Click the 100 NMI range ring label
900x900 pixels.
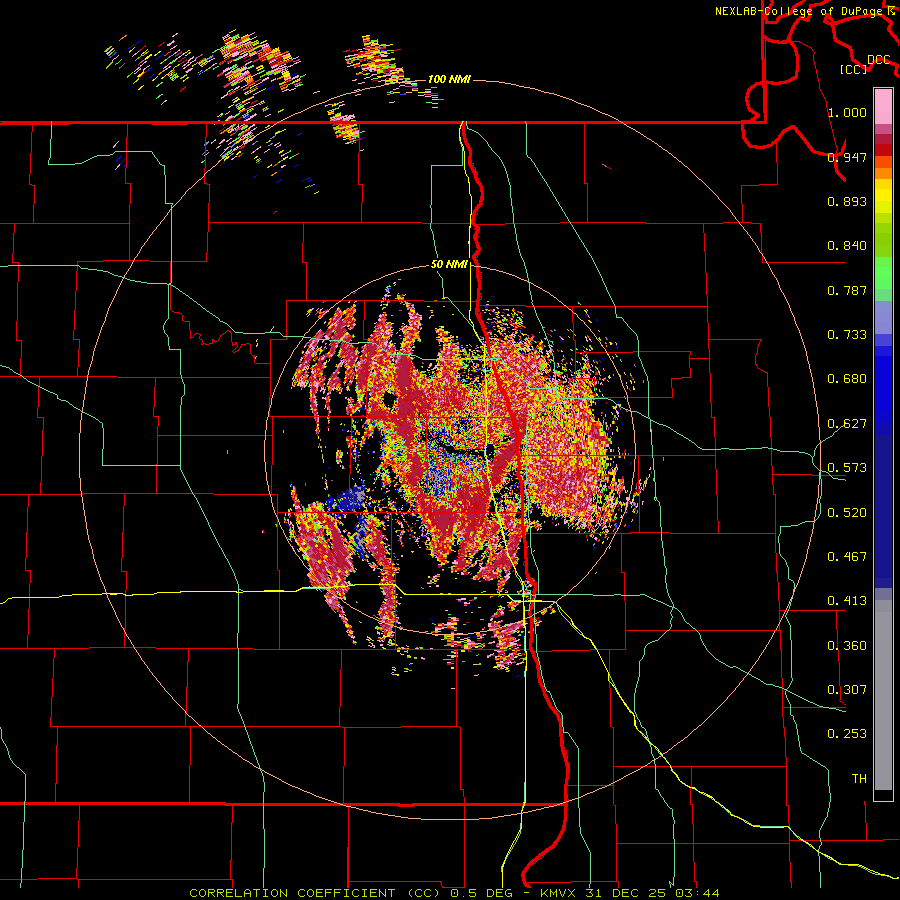(x=449, y=79)
